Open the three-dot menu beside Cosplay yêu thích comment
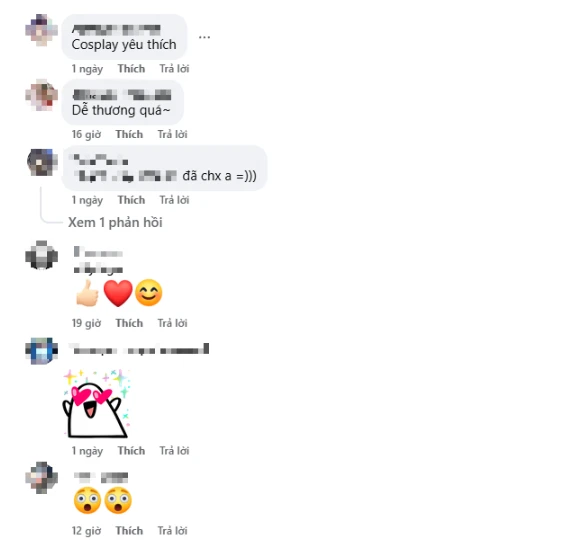The image size is (578, 553). pyautogui.click(x=204, y=37)
